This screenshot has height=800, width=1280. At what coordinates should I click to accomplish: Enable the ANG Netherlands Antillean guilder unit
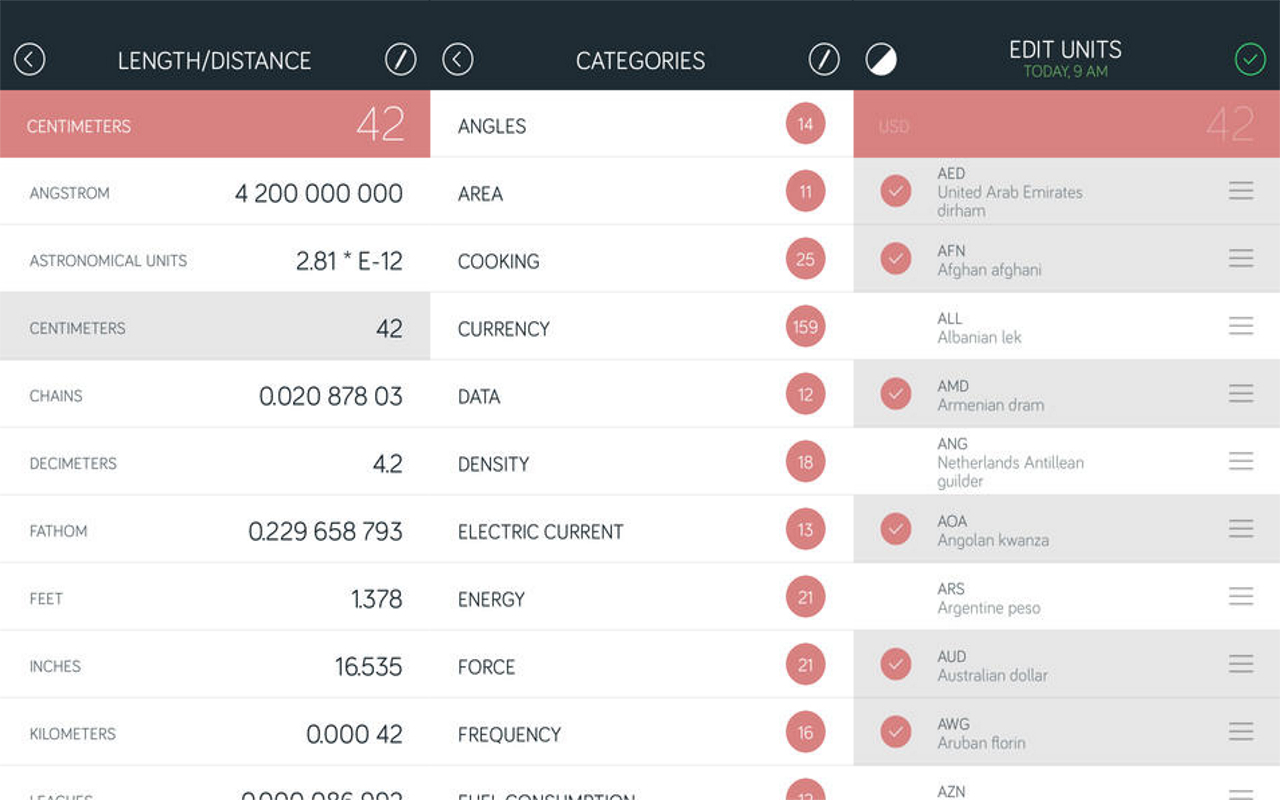pyautogui.click(x=896, y=461)
